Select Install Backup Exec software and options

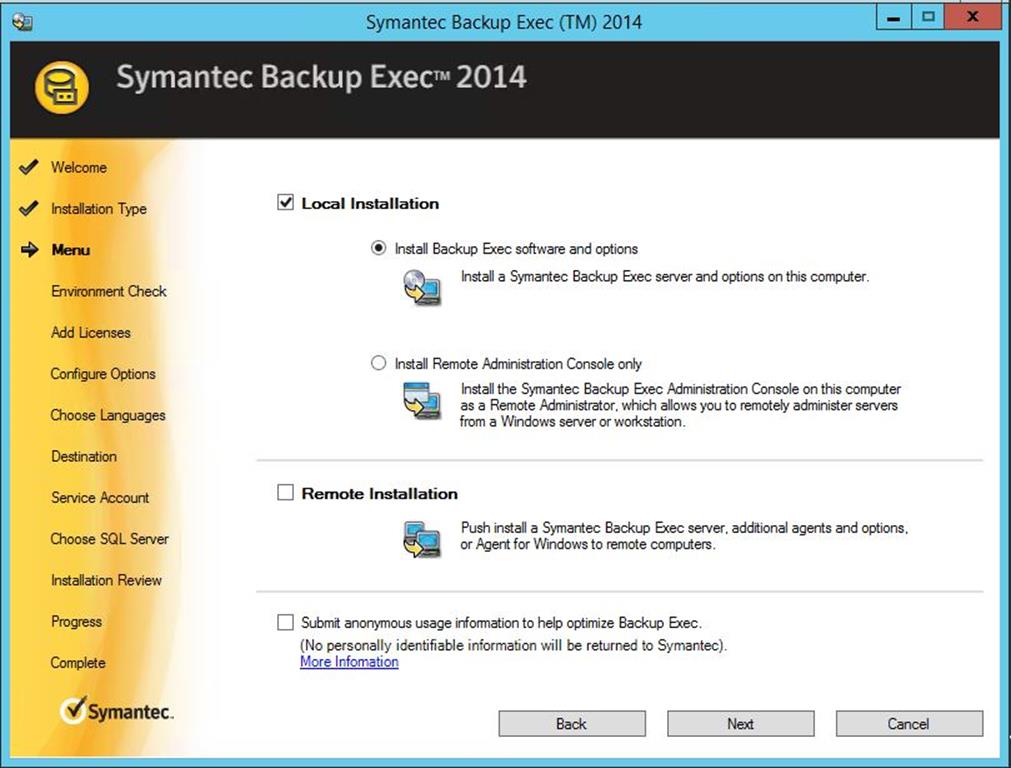pyautogui.click(x=378, y=248)
